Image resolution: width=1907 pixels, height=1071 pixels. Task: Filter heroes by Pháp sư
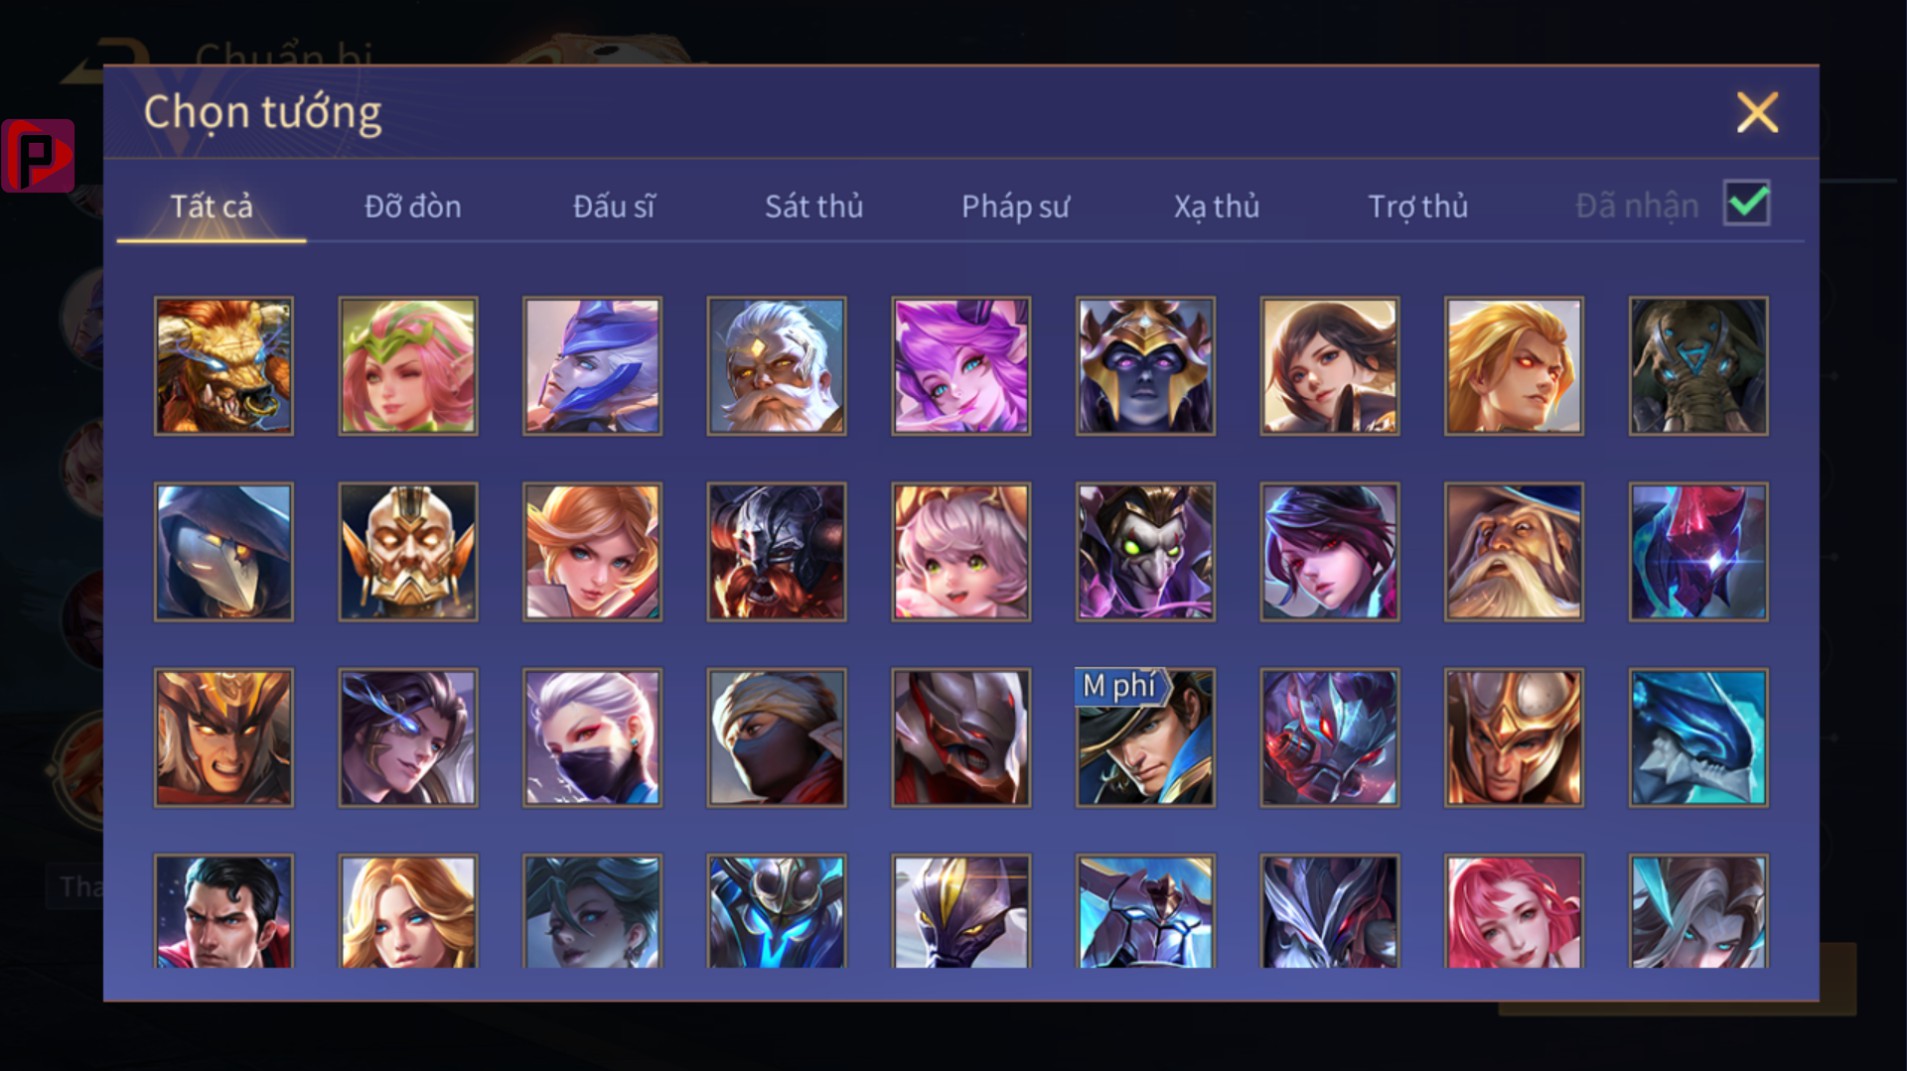(1015, 206)
